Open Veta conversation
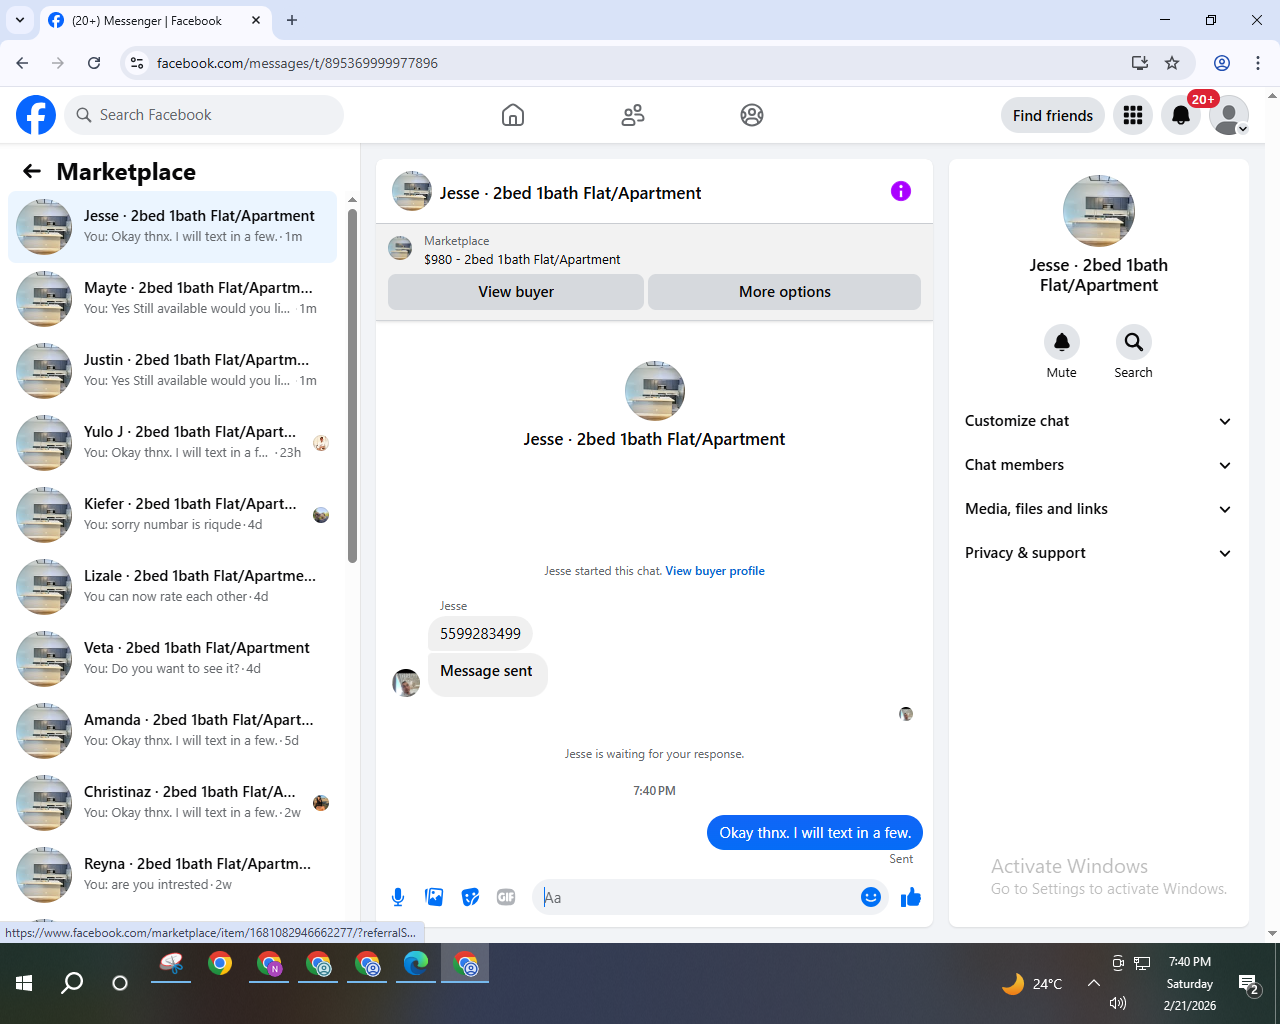Image resolution: width=1280 pixels, height=1024 pixels. pyautogui.click(x=172, y=659)
